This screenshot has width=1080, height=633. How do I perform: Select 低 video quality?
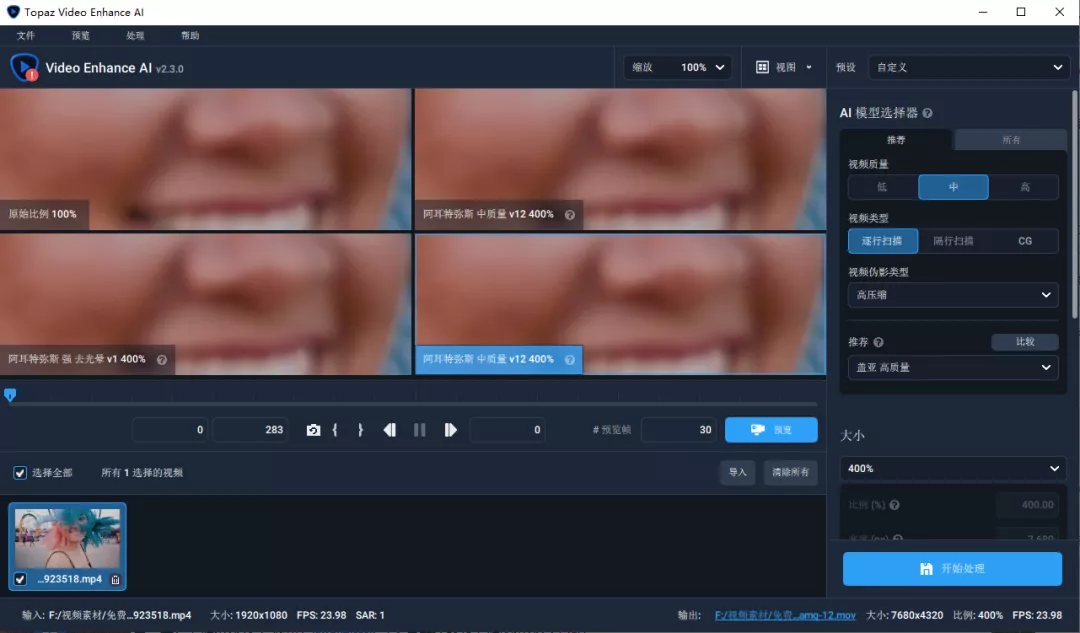click(x=882, y=187)
